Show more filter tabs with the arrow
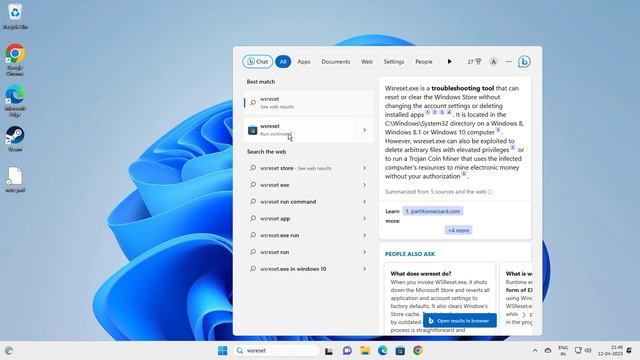This screenshot has width=640, height=360. point(449,62)
